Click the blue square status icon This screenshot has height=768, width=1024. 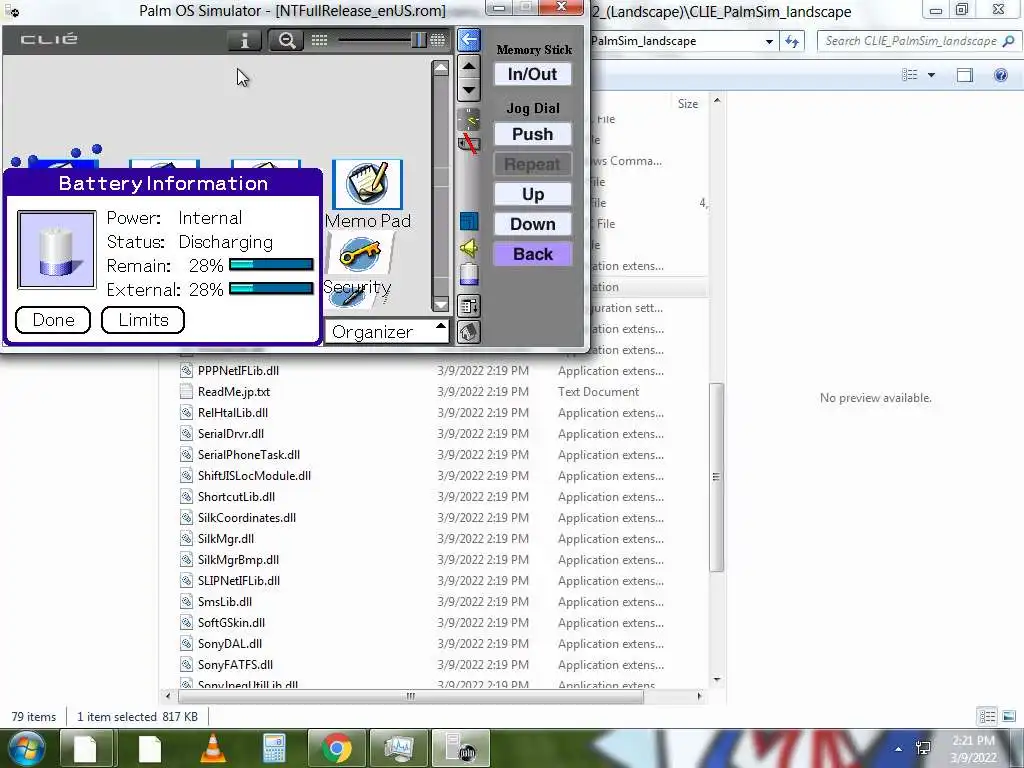point(469,221)
